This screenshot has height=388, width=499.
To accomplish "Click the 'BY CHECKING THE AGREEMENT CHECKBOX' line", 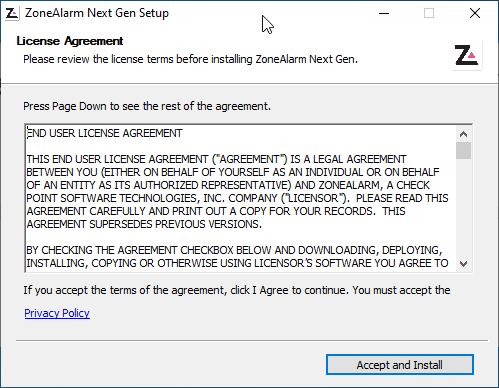I will [x=234, y=250].
